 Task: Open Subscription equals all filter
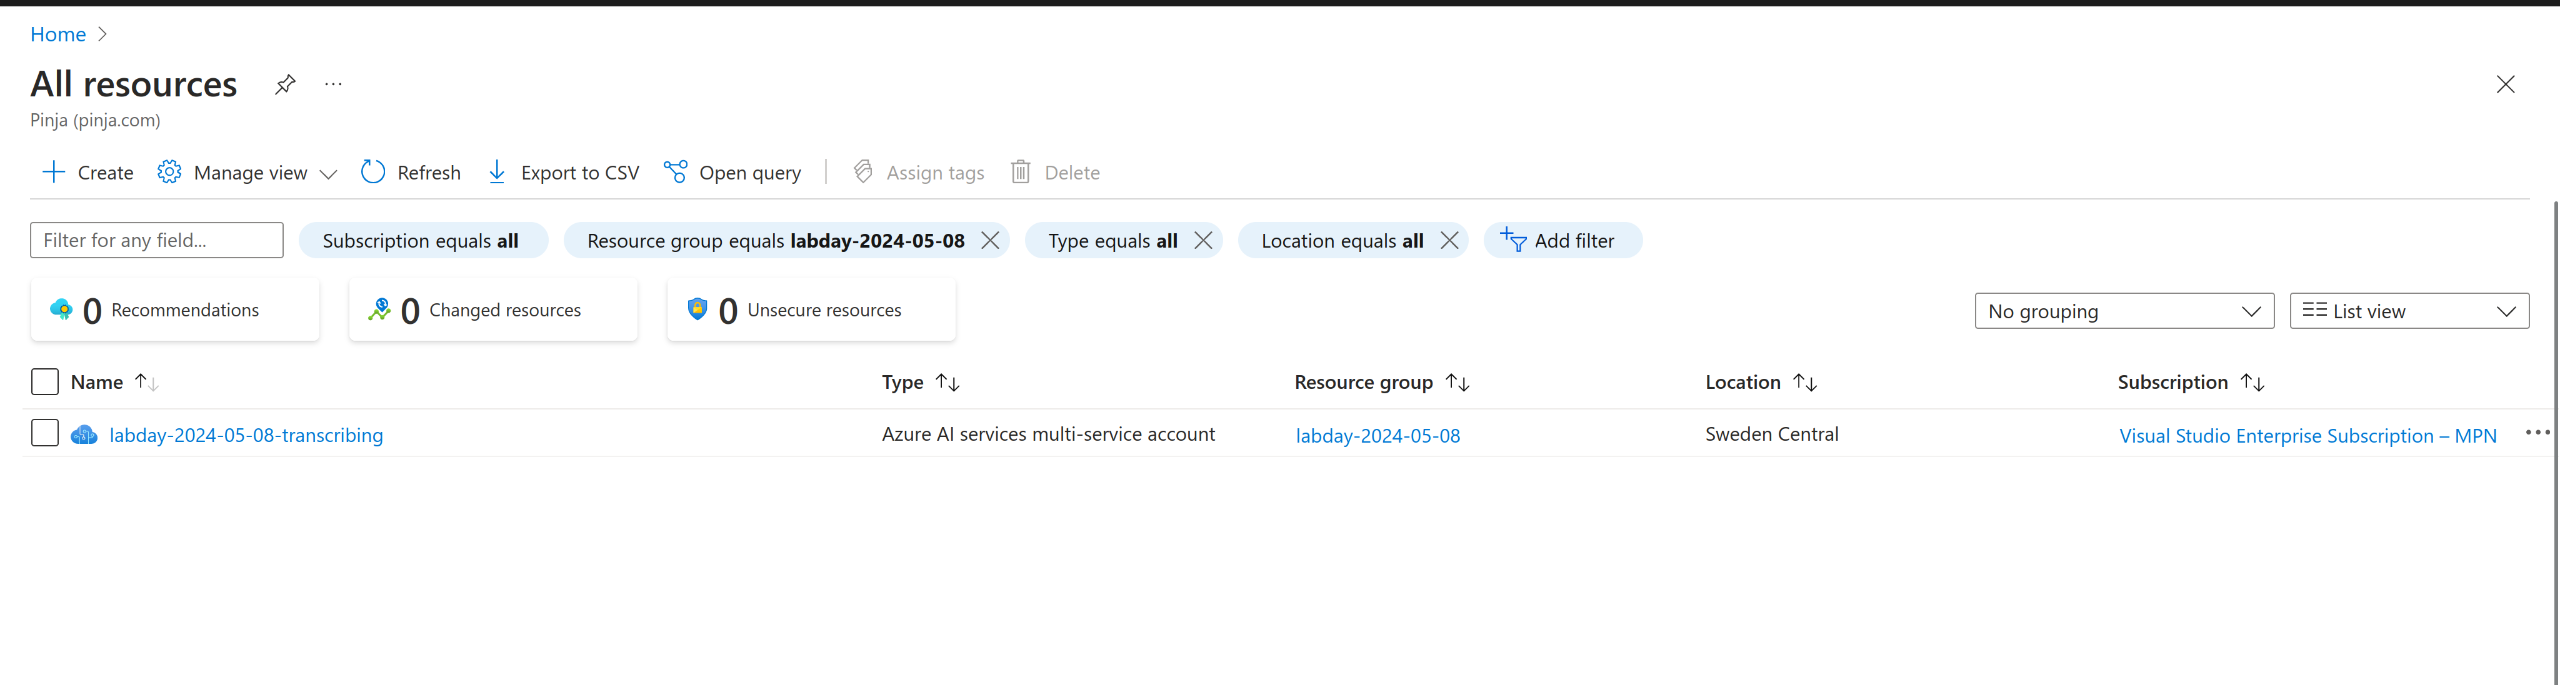(423, 240)
